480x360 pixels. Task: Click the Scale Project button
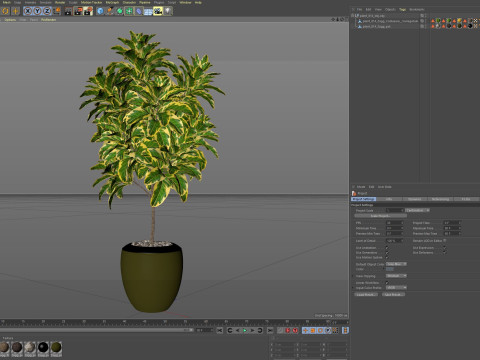pos(380,216)
